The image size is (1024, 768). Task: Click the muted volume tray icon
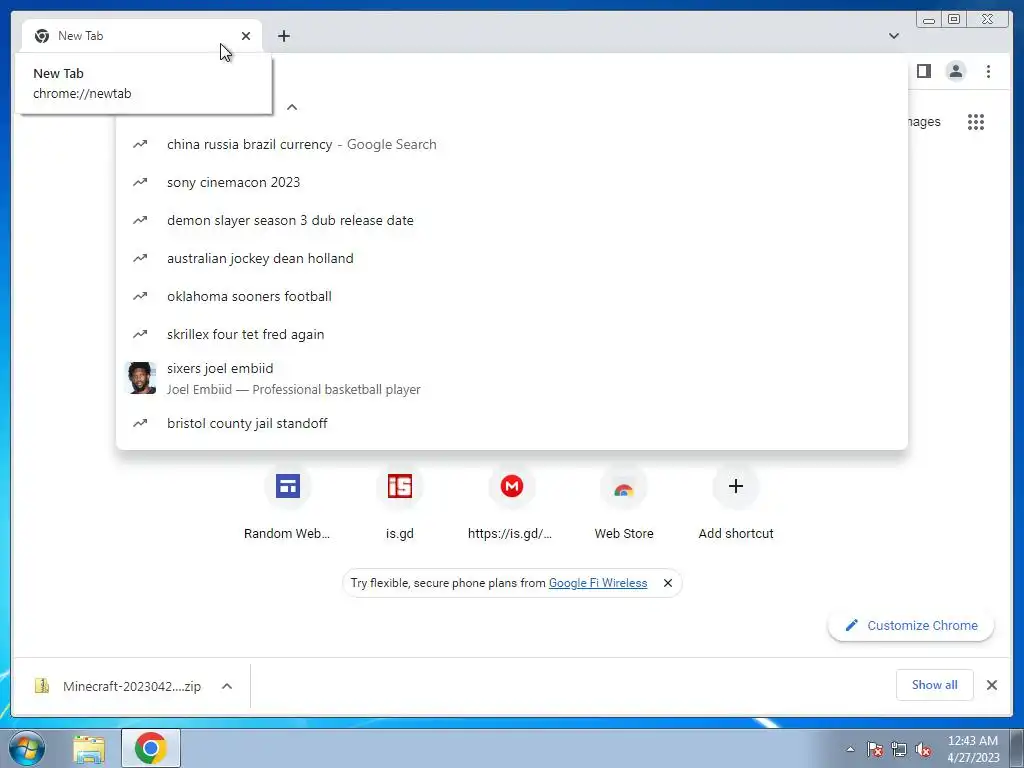coord(923,749)
